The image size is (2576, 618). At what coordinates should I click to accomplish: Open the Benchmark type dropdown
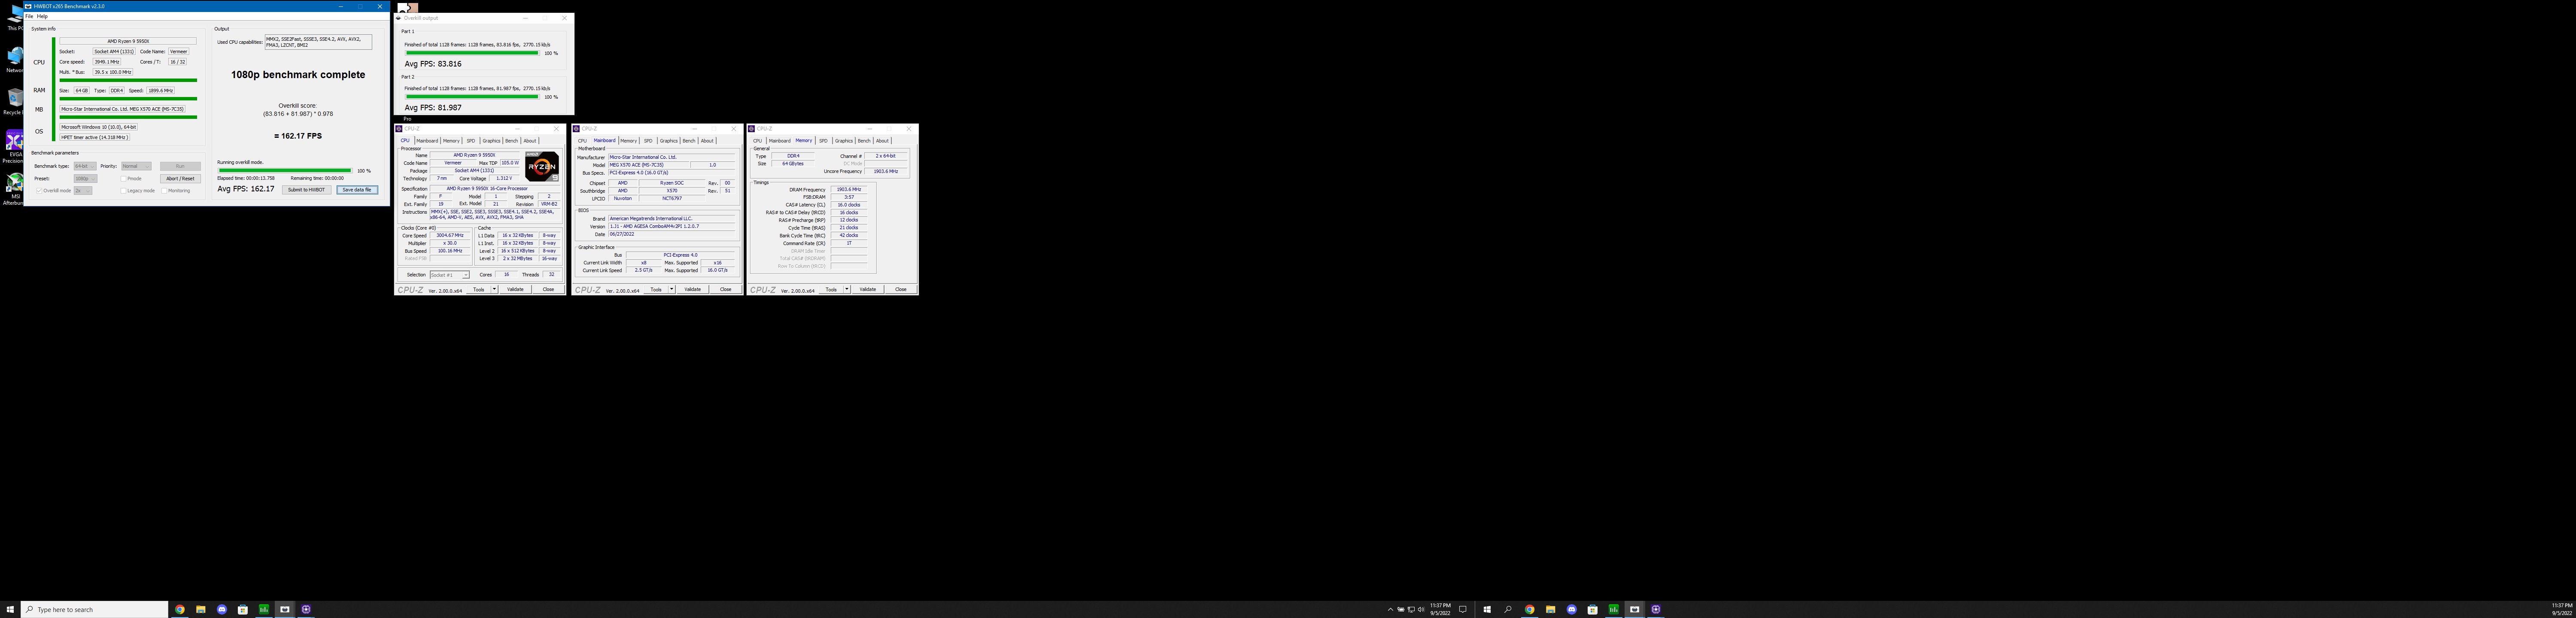(84, 166)
